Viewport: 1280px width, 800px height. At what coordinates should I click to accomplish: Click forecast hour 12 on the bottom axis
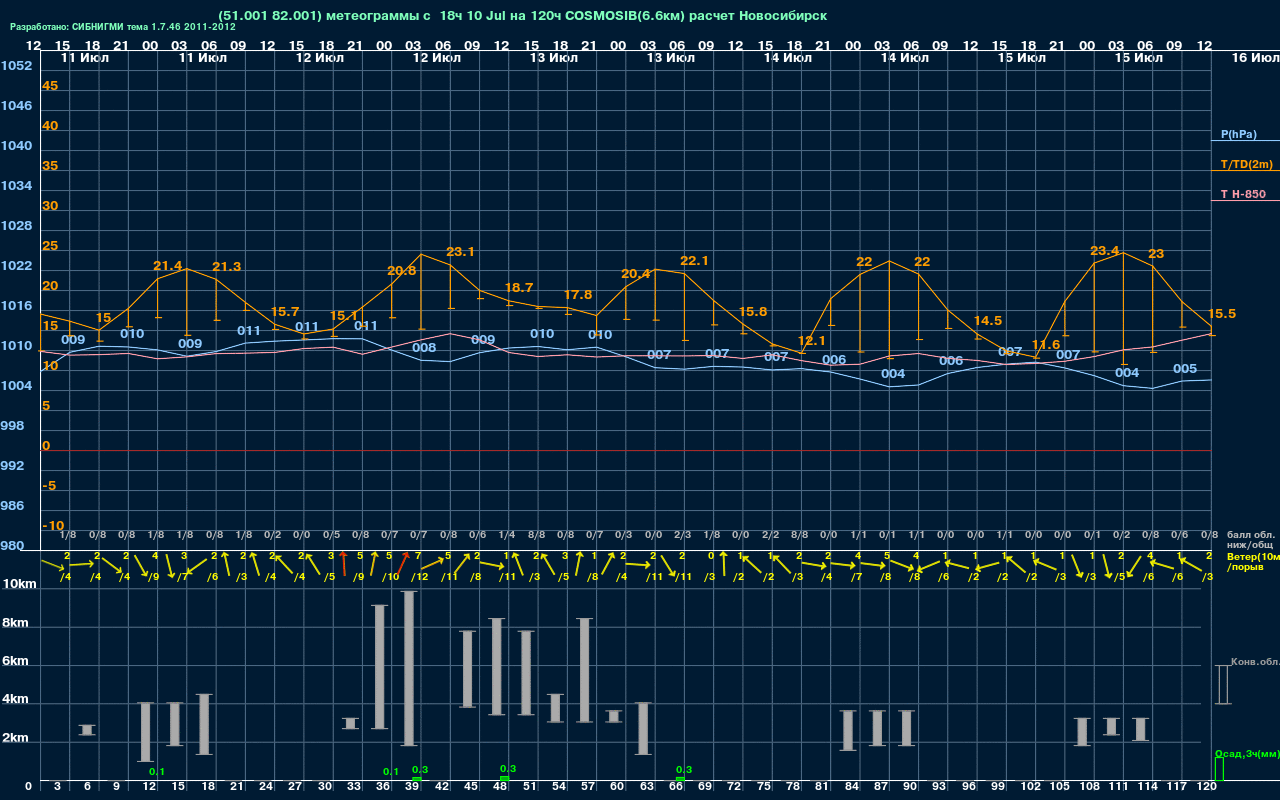click(149, 787)
